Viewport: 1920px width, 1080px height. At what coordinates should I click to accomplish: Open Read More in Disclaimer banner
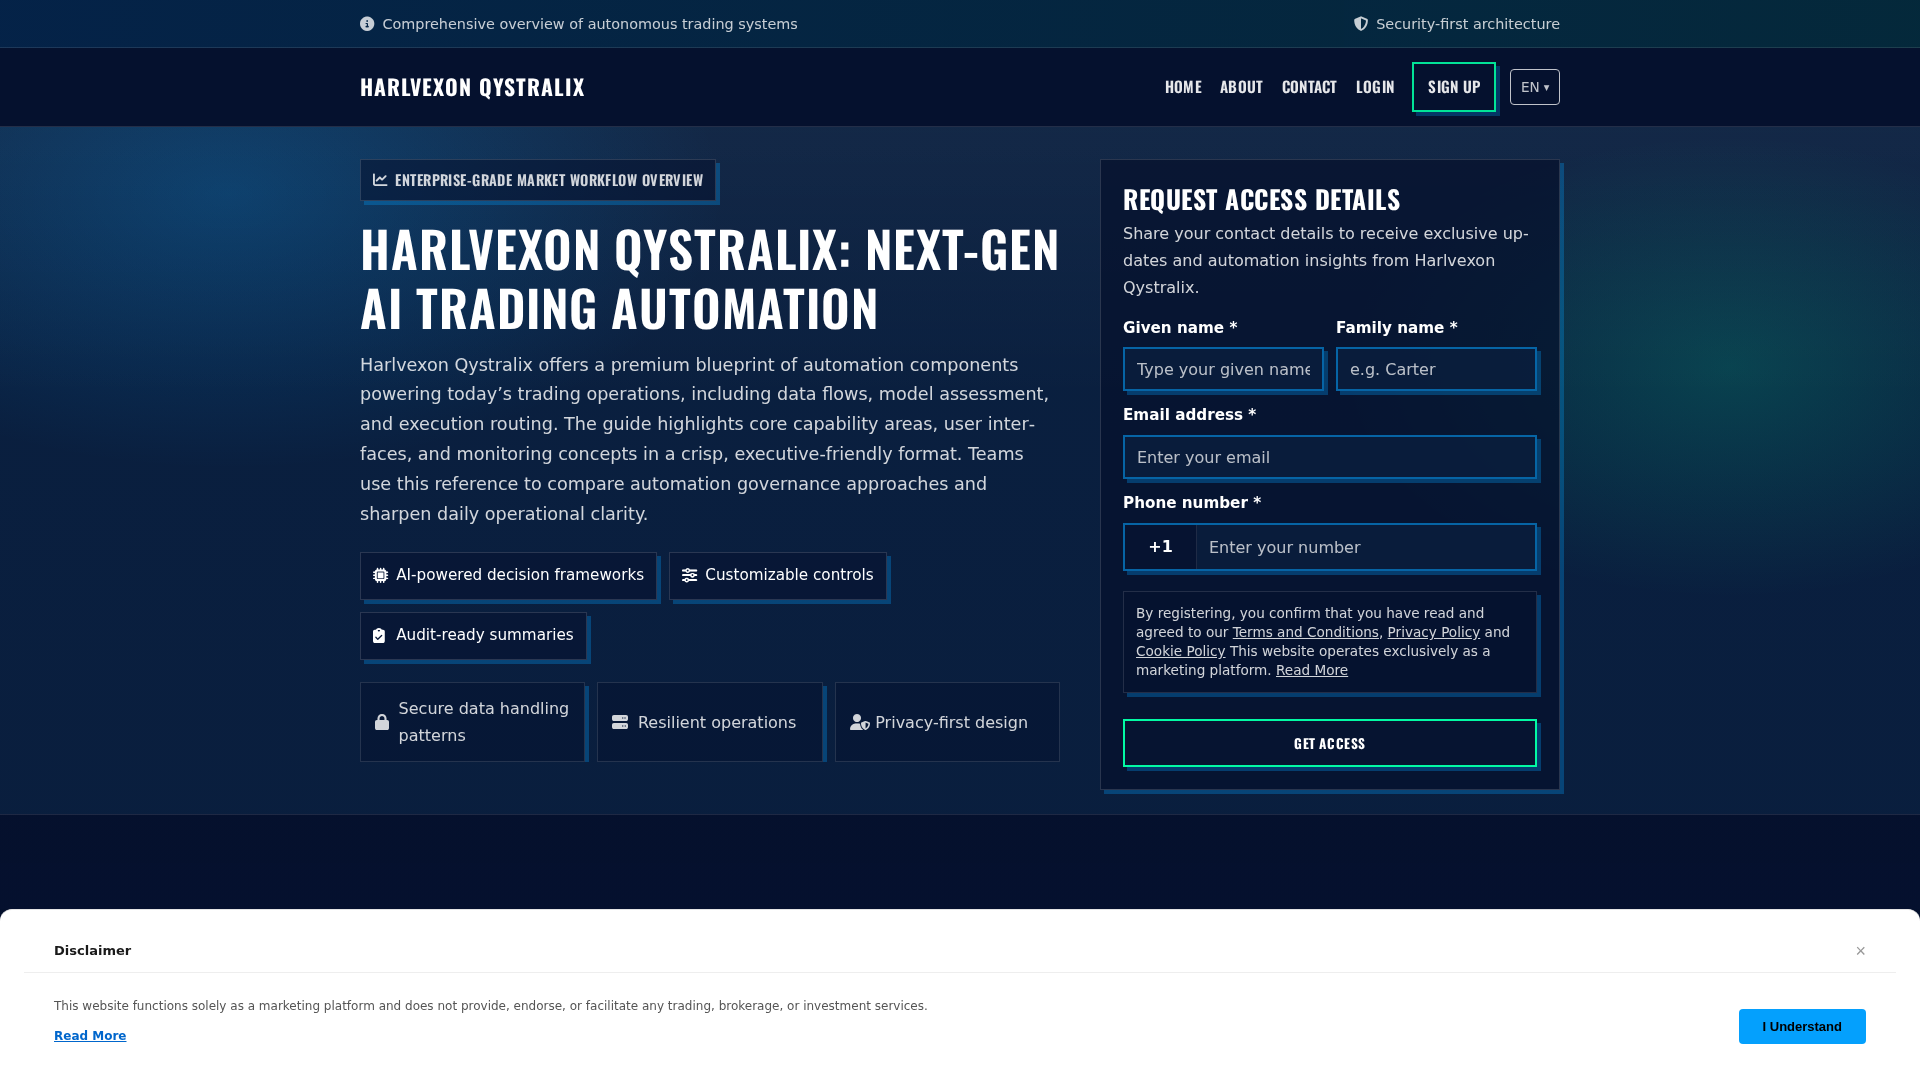coord(90,1036)
